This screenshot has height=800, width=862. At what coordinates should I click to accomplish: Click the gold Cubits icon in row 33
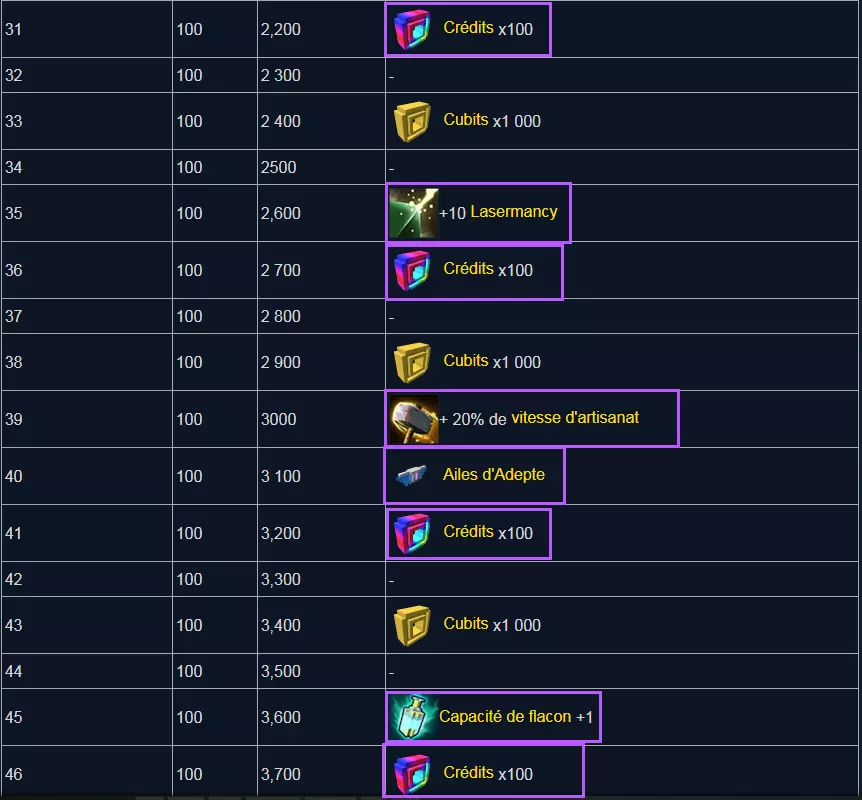(412, 121)
